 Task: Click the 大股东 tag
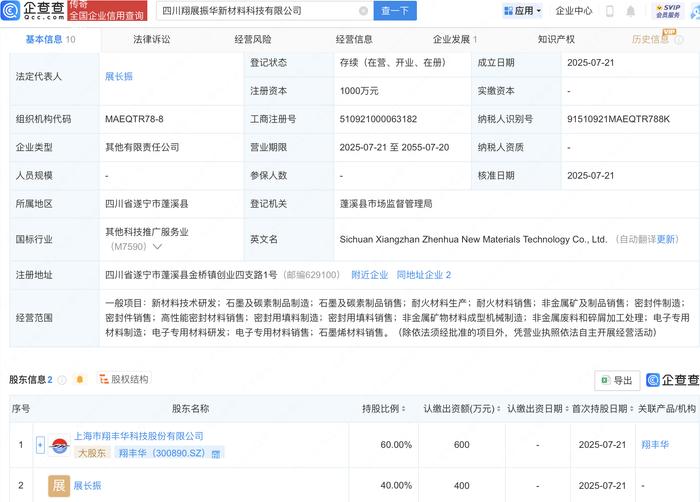coord(92,453)
